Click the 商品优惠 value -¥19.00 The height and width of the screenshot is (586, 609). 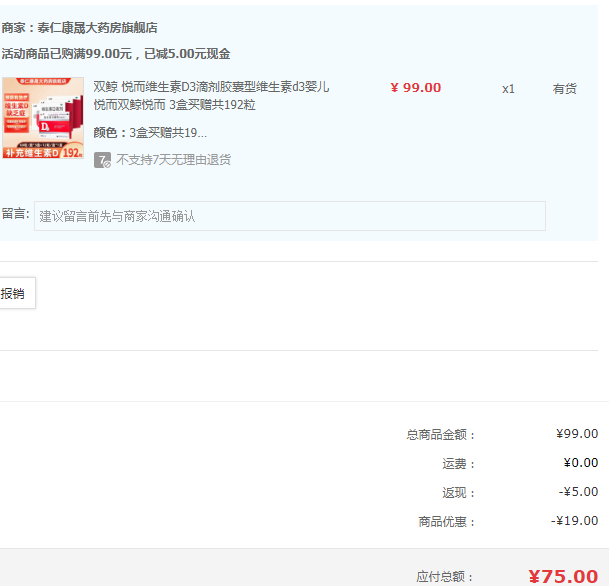(574, 521)
